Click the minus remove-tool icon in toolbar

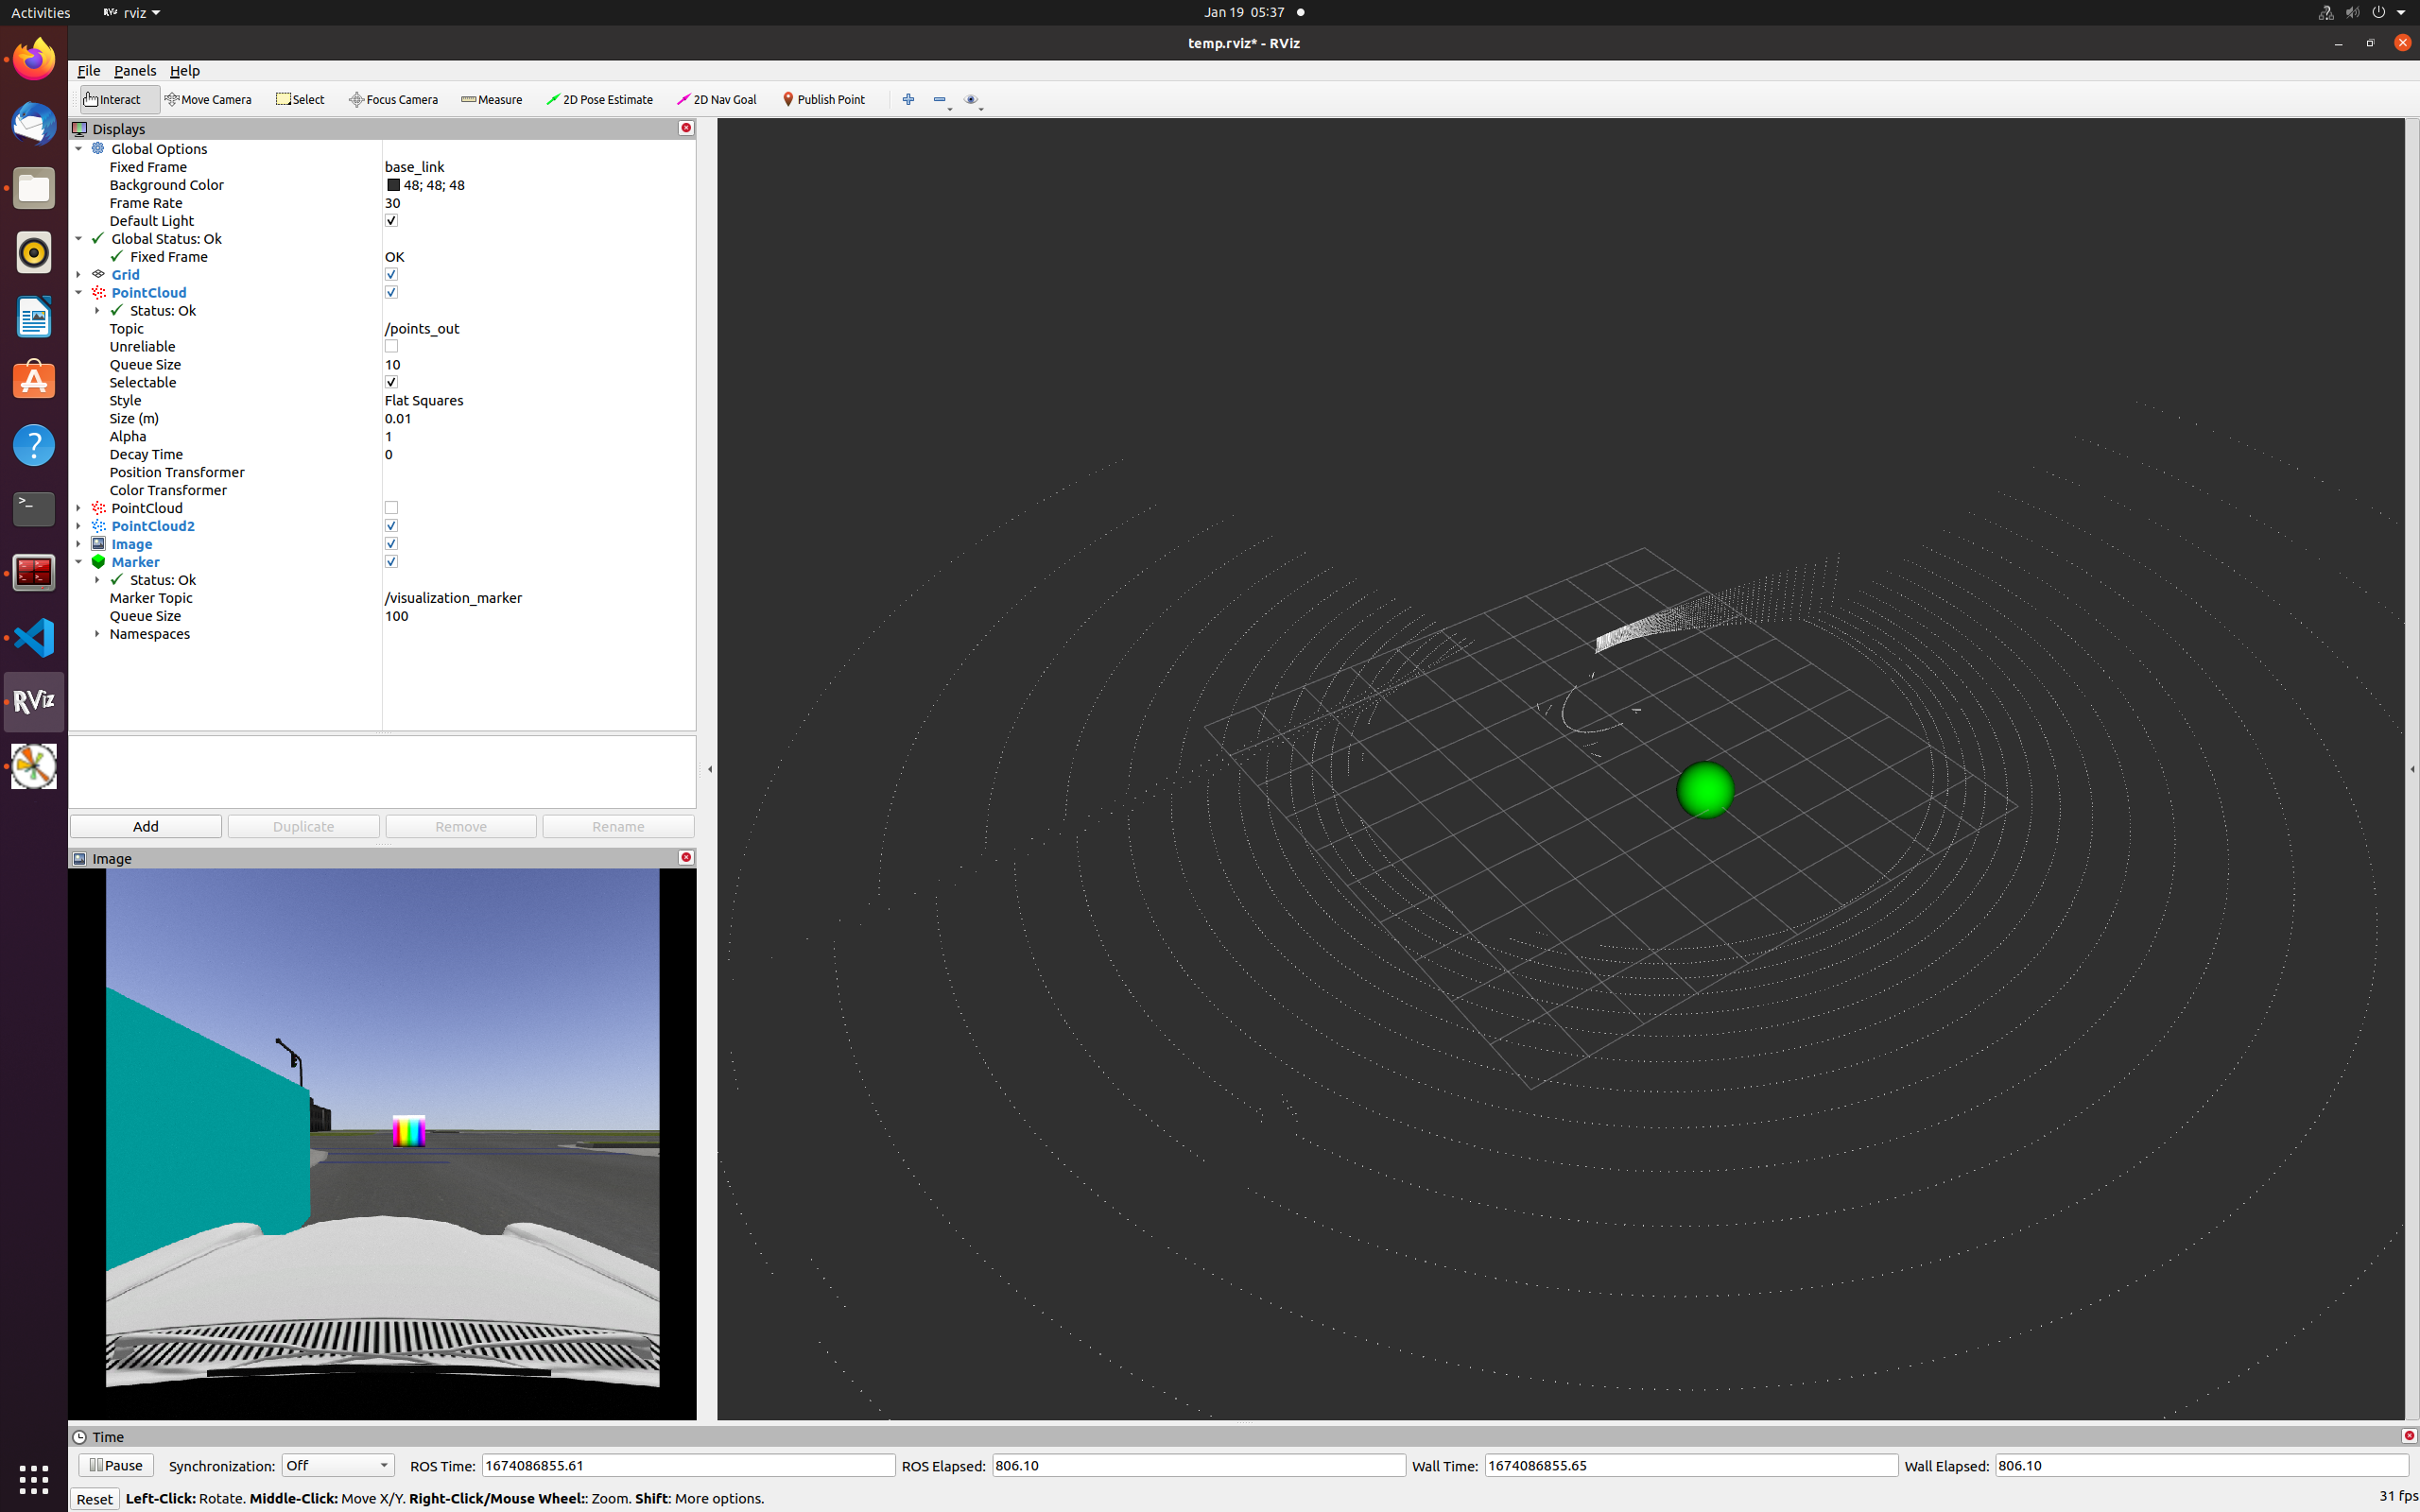point(939,99)
